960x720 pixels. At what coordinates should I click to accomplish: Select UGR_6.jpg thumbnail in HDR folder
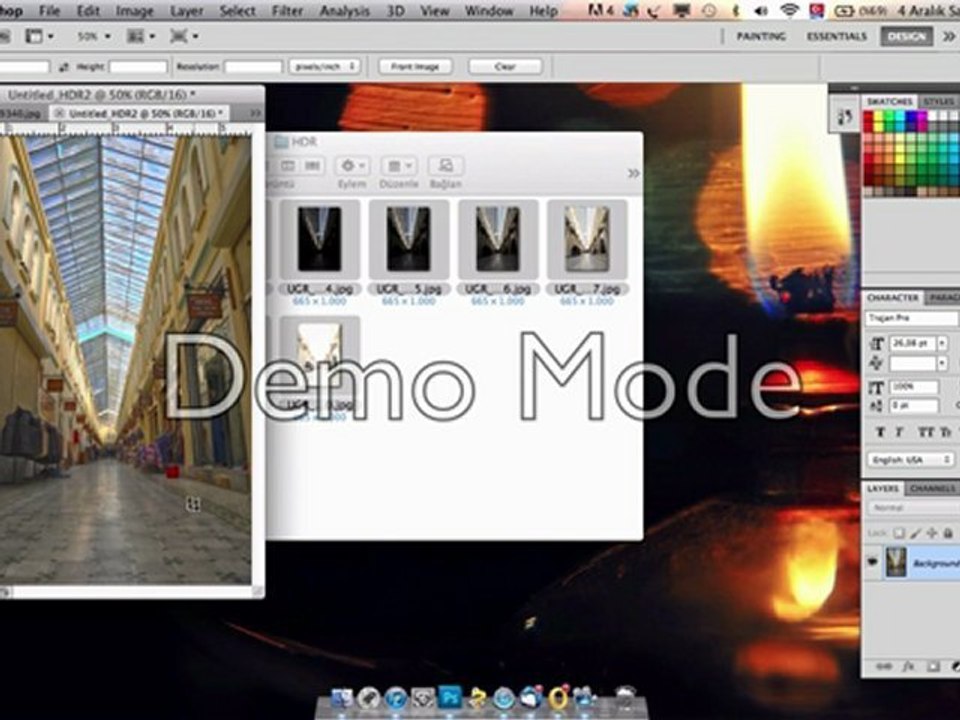498,239
